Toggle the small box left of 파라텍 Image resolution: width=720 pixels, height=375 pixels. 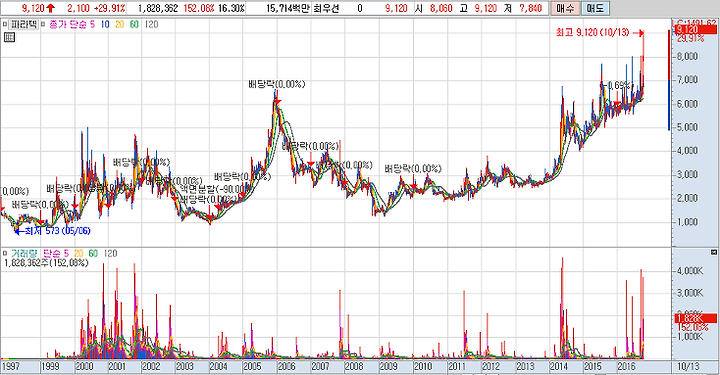[x=5, y=24]
